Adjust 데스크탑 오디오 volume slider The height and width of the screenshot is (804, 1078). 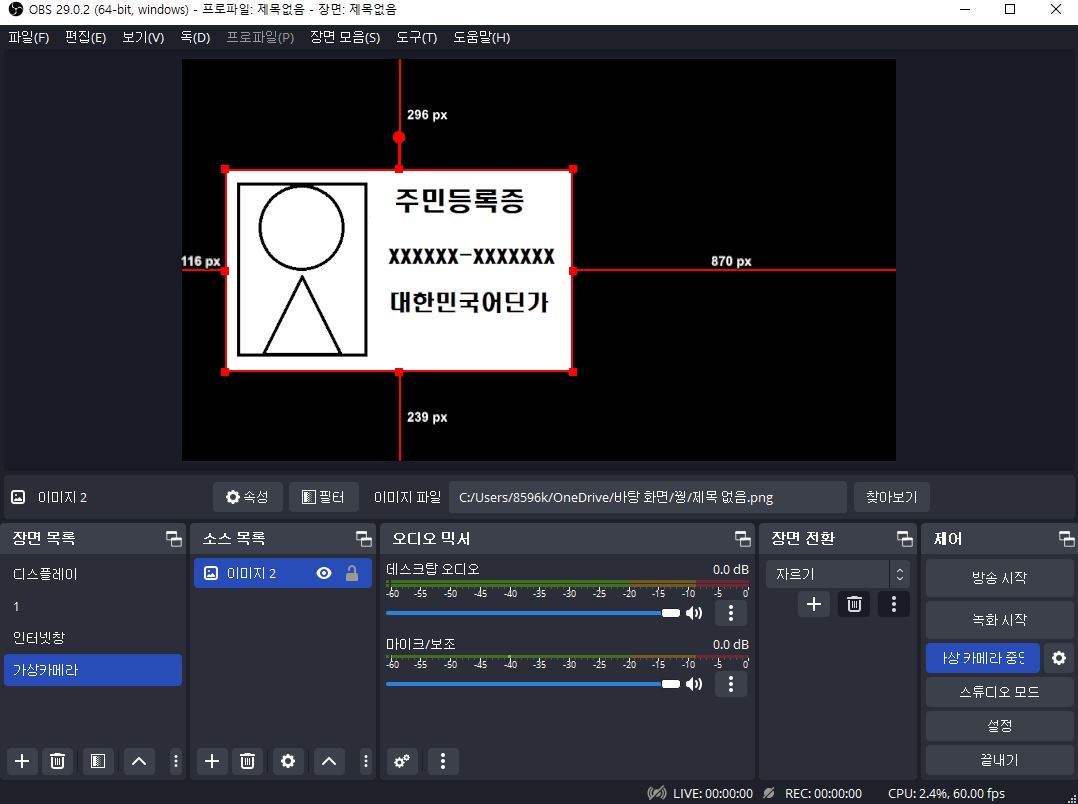click(x=533, y=613)
